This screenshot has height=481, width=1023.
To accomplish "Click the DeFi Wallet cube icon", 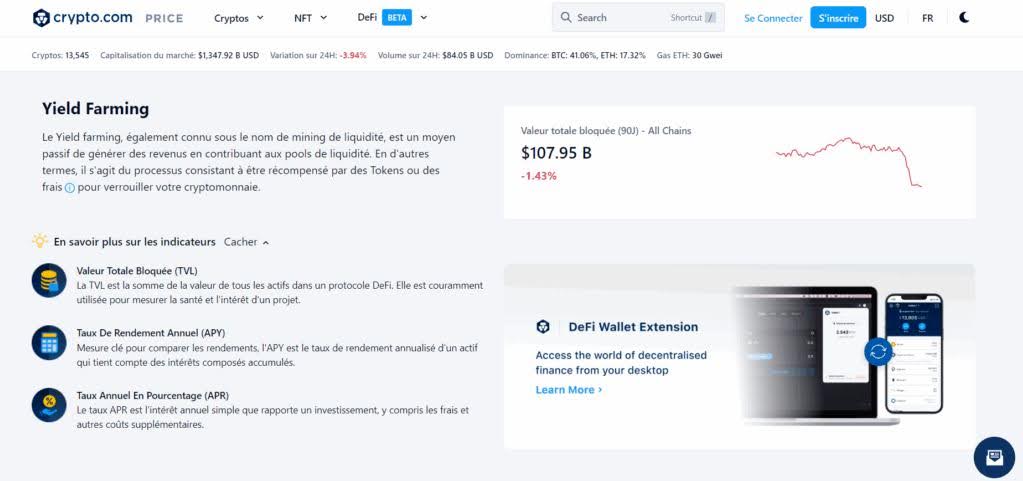I will [x=543, y=327].
